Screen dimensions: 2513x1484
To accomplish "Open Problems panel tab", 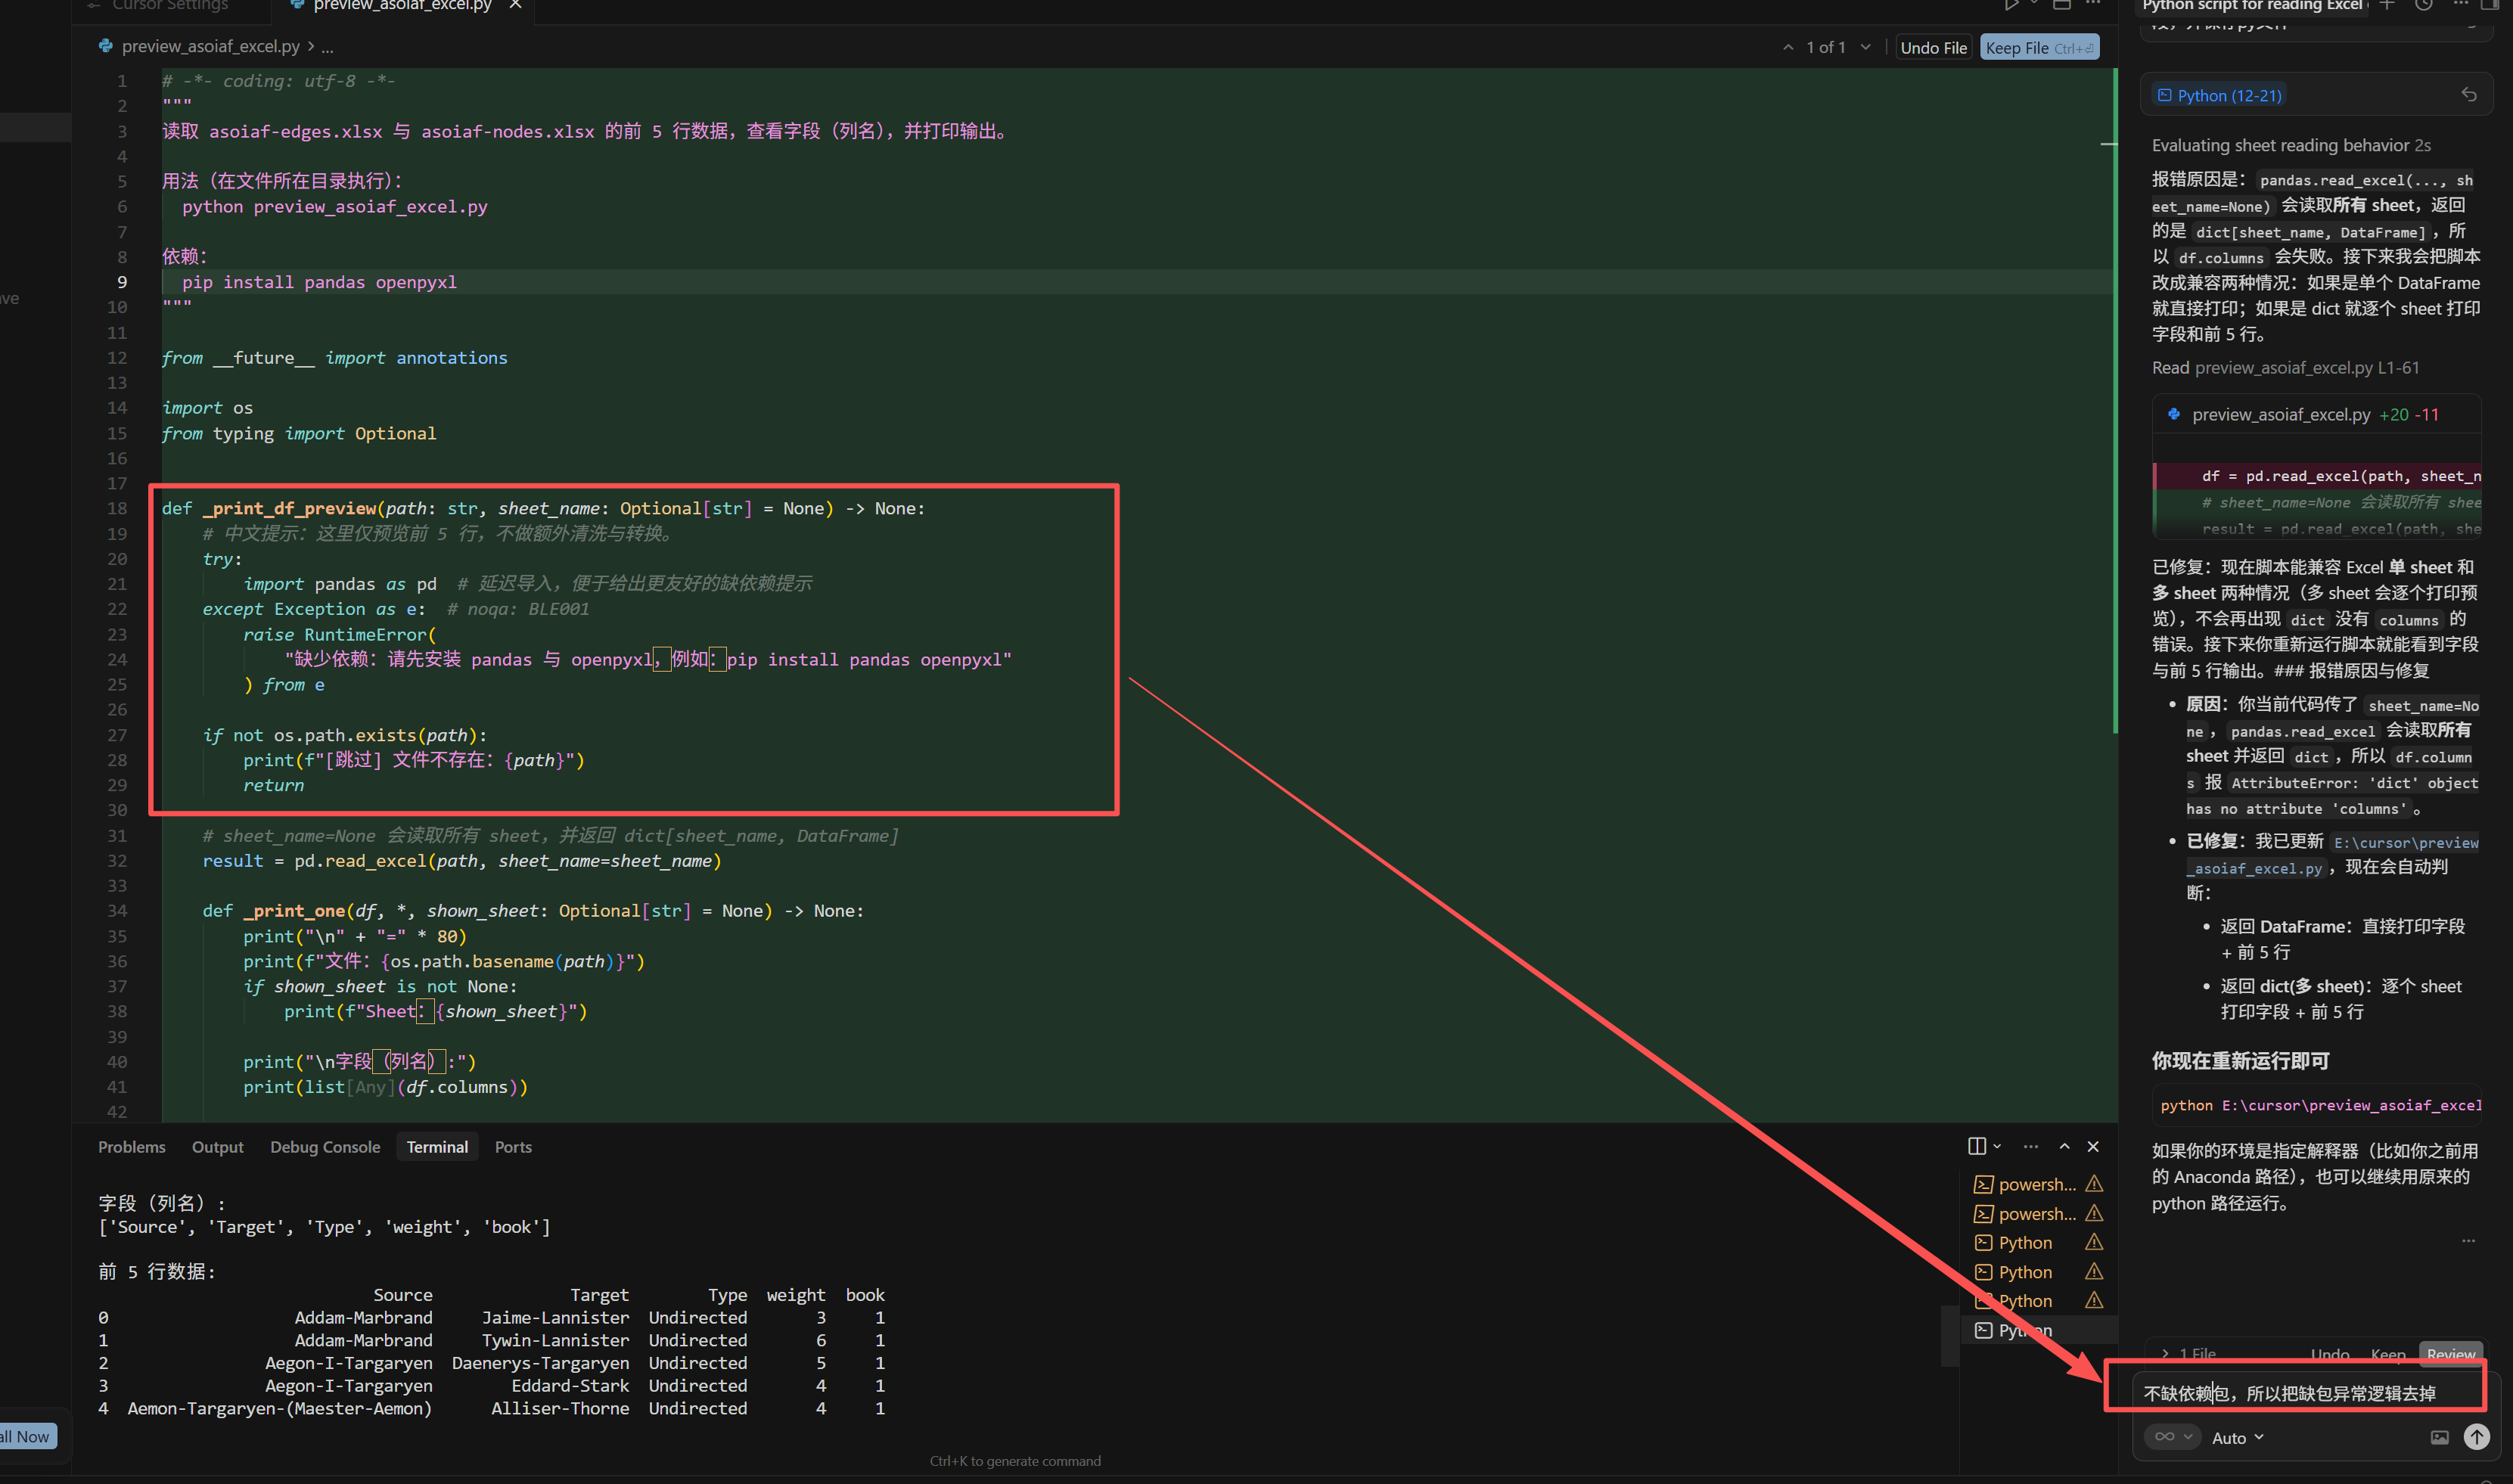I will [x=132, y=1146].
